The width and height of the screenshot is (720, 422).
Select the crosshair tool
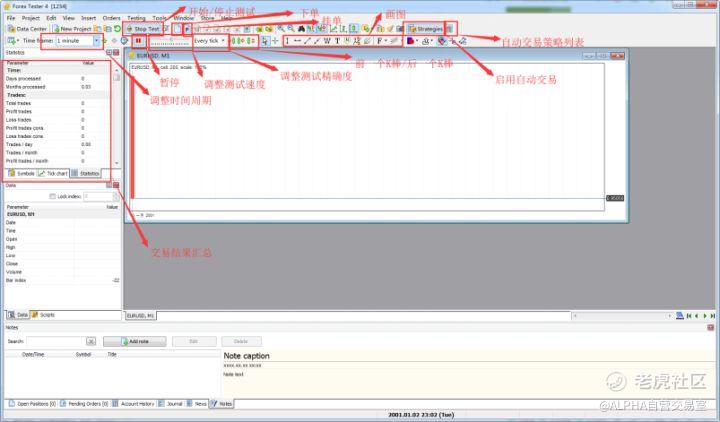275,41
